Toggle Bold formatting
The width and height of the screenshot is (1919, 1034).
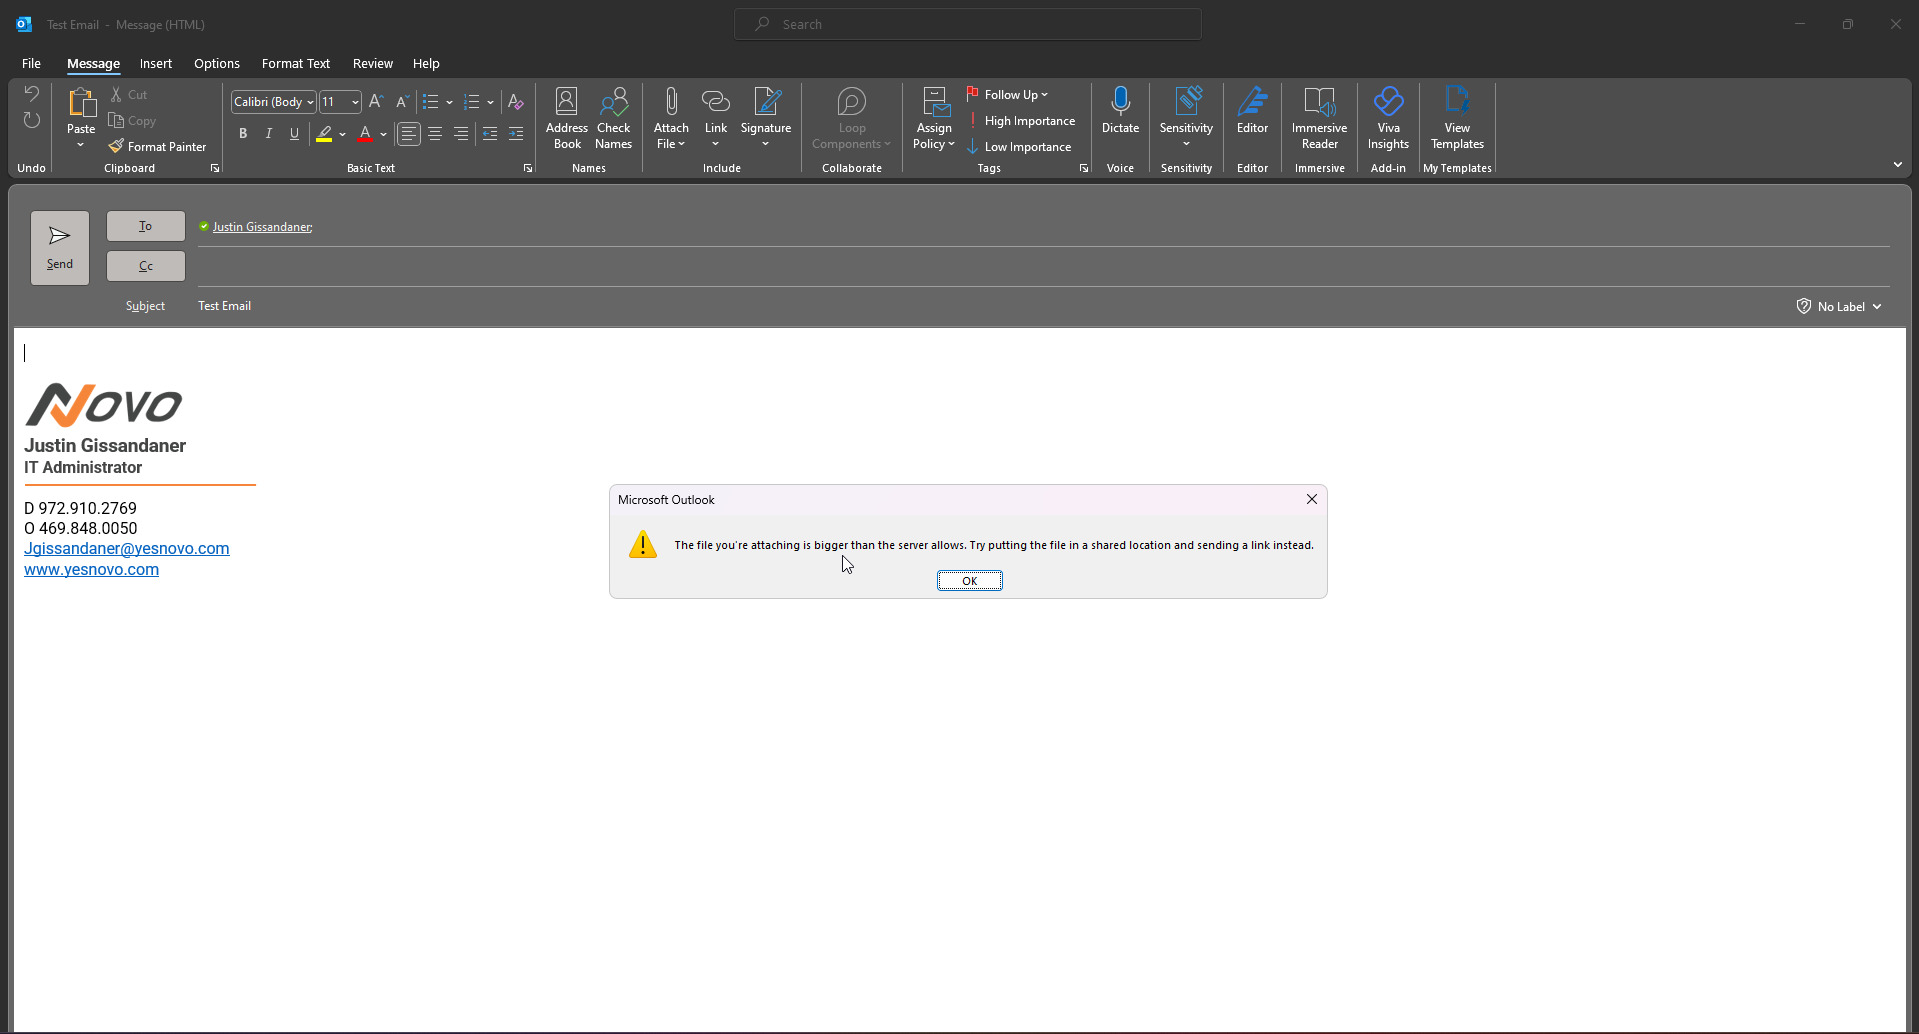[243, 133]
